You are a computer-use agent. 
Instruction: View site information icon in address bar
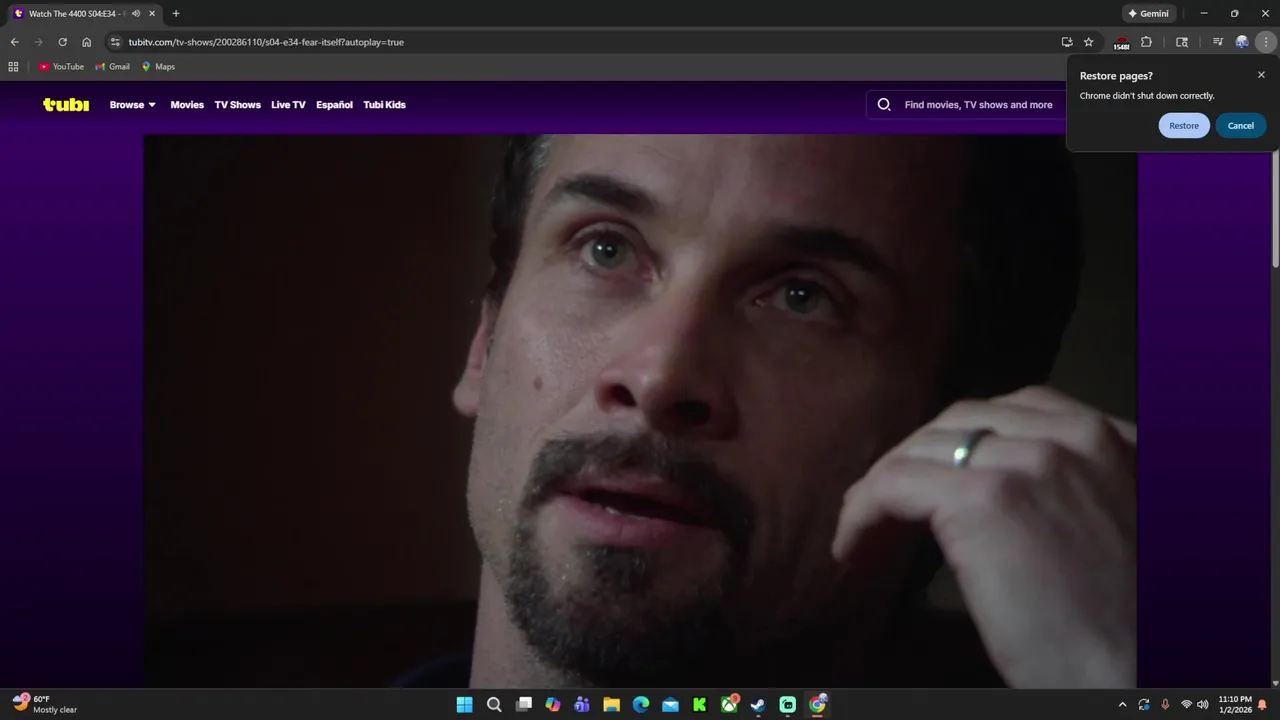coord(115,42)
